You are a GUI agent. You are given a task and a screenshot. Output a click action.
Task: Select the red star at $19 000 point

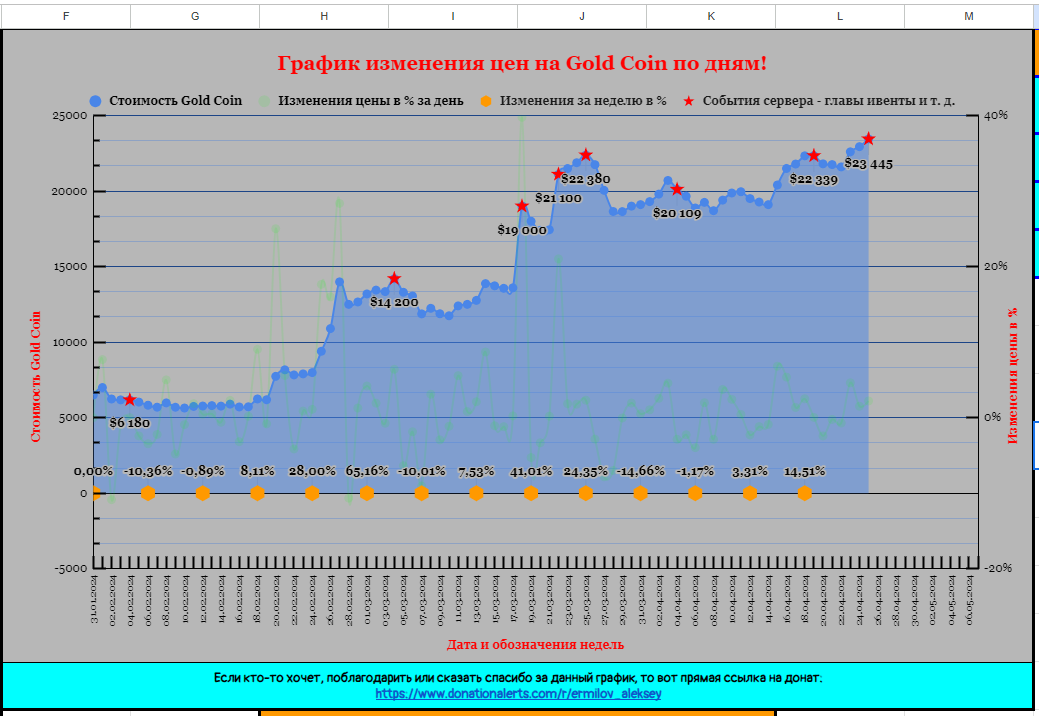click(x=522, y=206)
